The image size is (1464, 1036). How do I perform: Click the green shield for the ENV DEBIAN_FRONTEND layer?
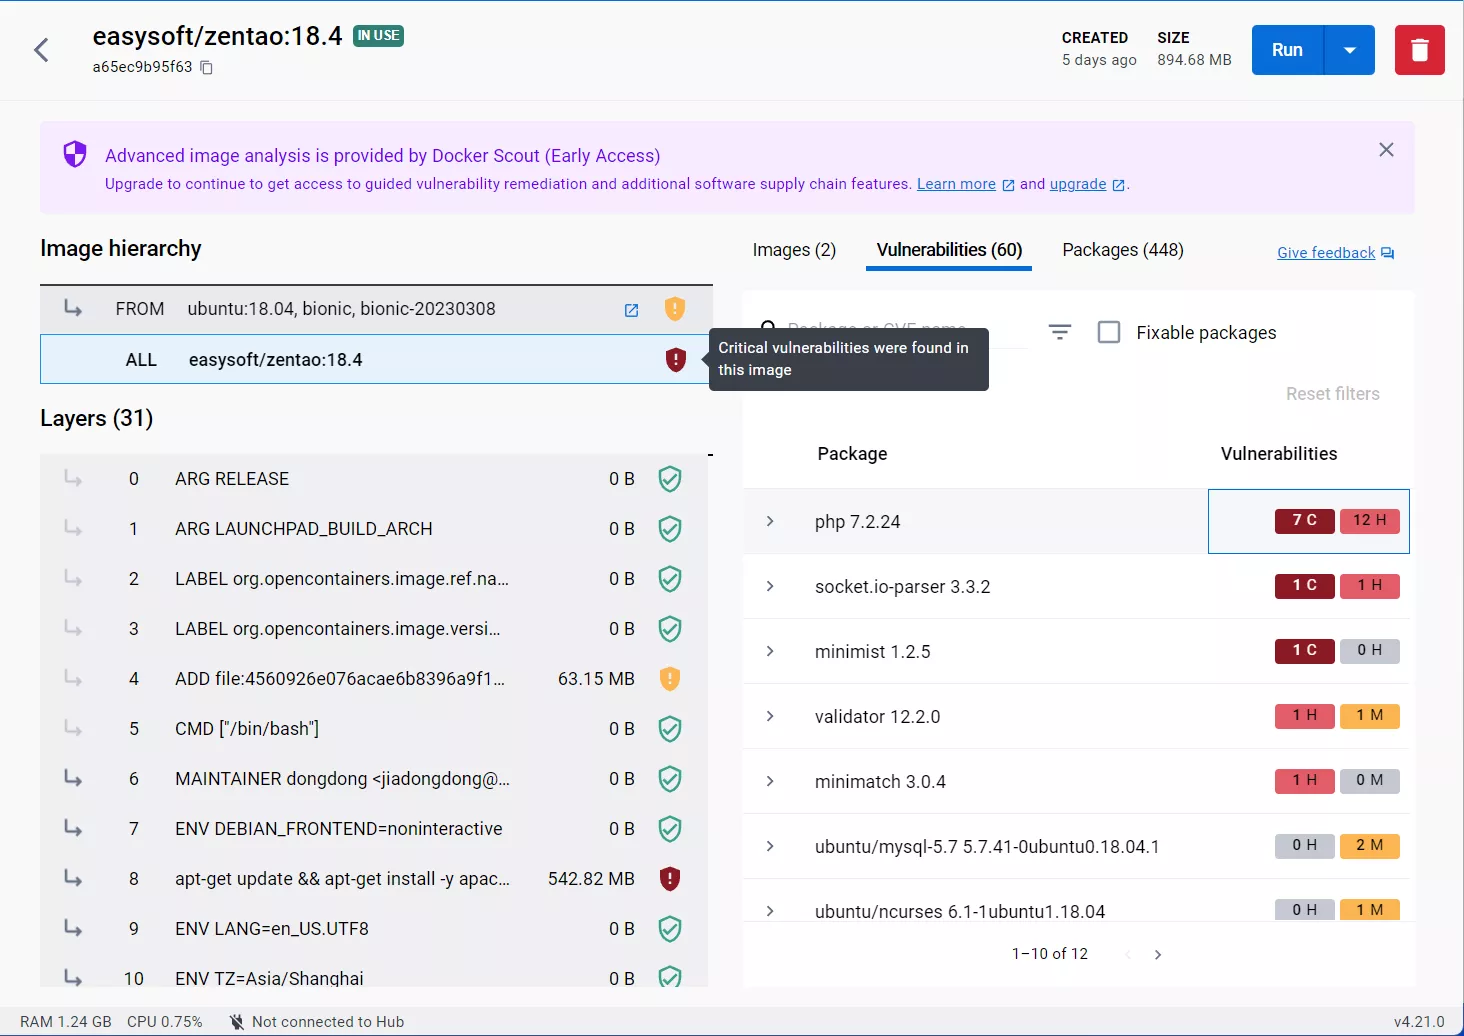click(670, 829)
